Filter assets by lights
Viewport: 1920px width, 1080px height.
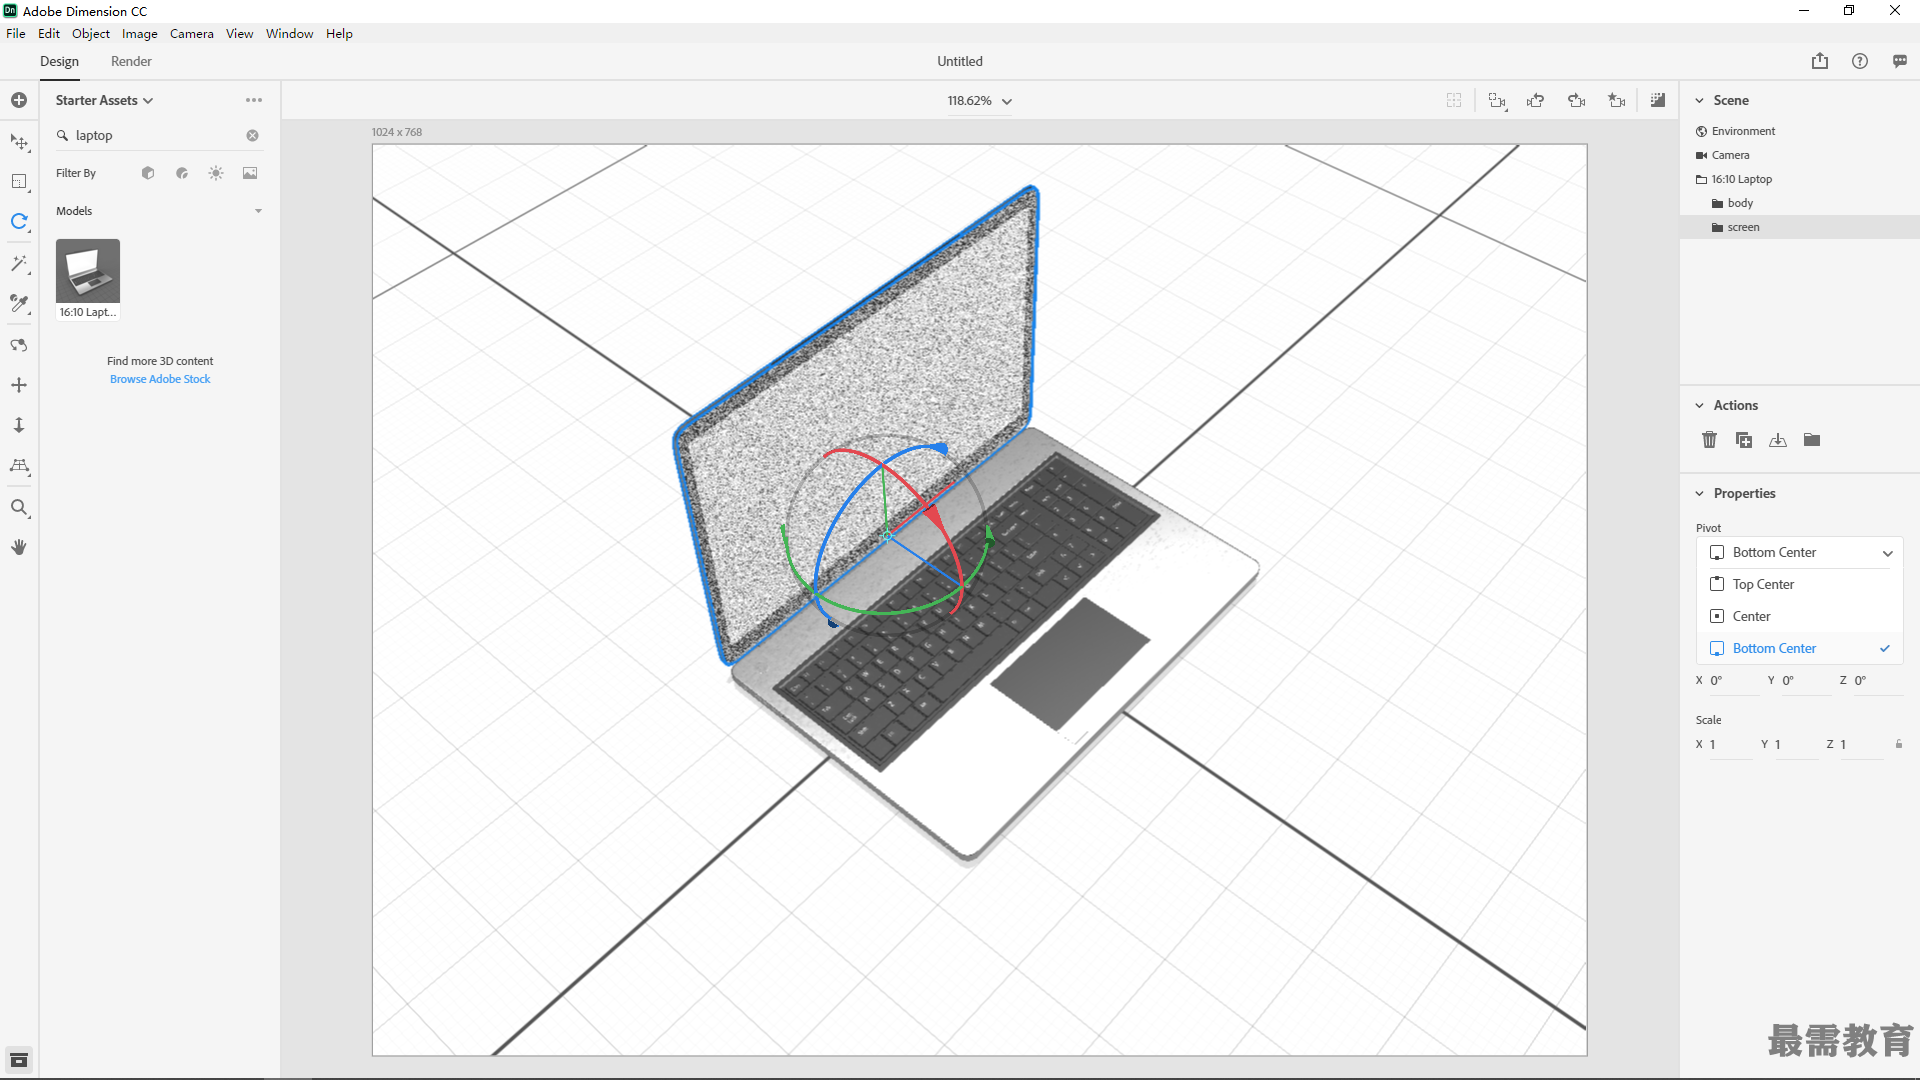216,173
